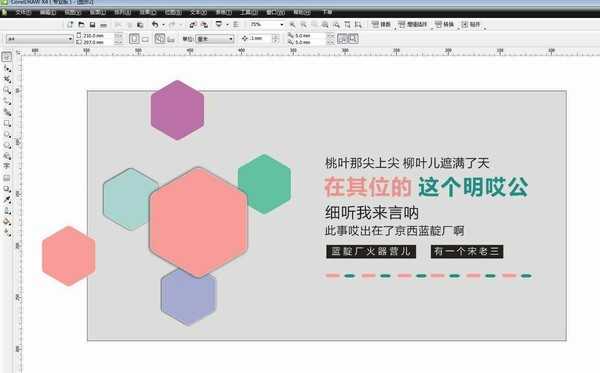Screen dimensions: 600x373
Task: Open the 视图 (View) menu
Action: tap(73, 12)
